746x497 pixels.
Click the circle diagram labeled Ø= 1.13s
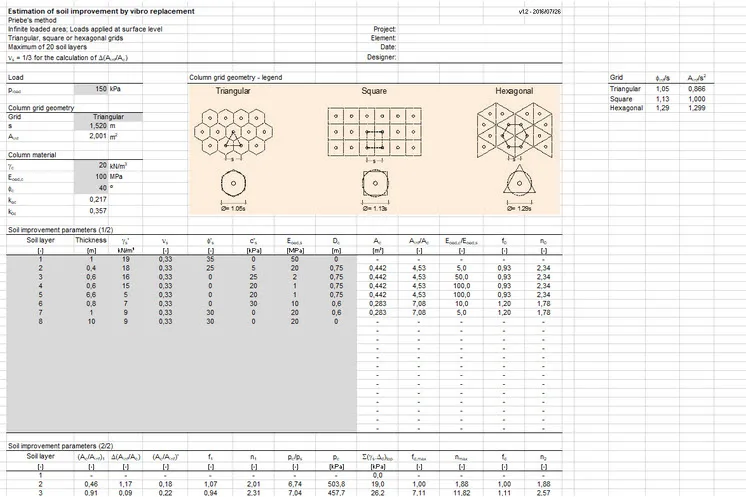pos(375,184)
